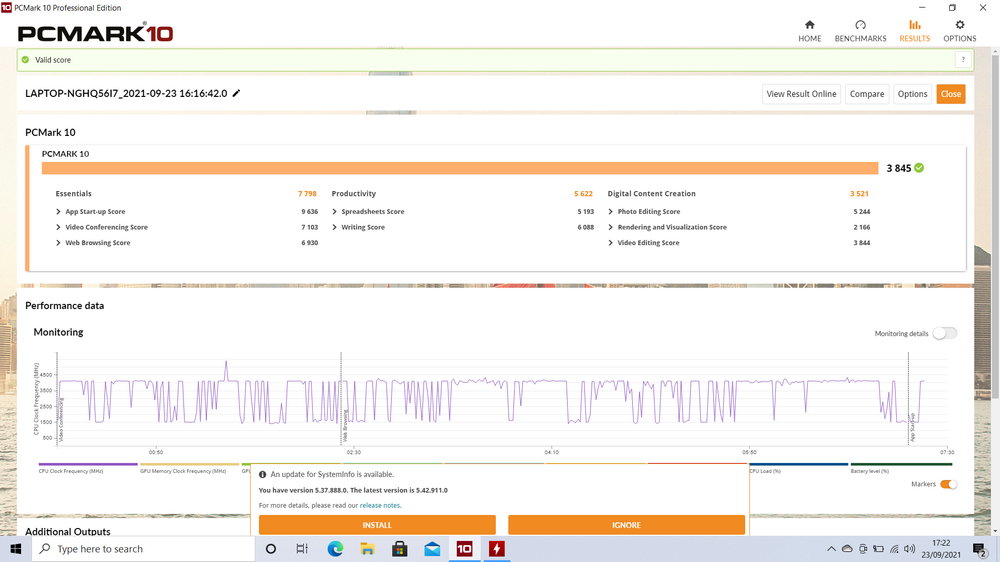
Task: Open Wi-Fi network tray icon
Action: (x=894, y=549)
